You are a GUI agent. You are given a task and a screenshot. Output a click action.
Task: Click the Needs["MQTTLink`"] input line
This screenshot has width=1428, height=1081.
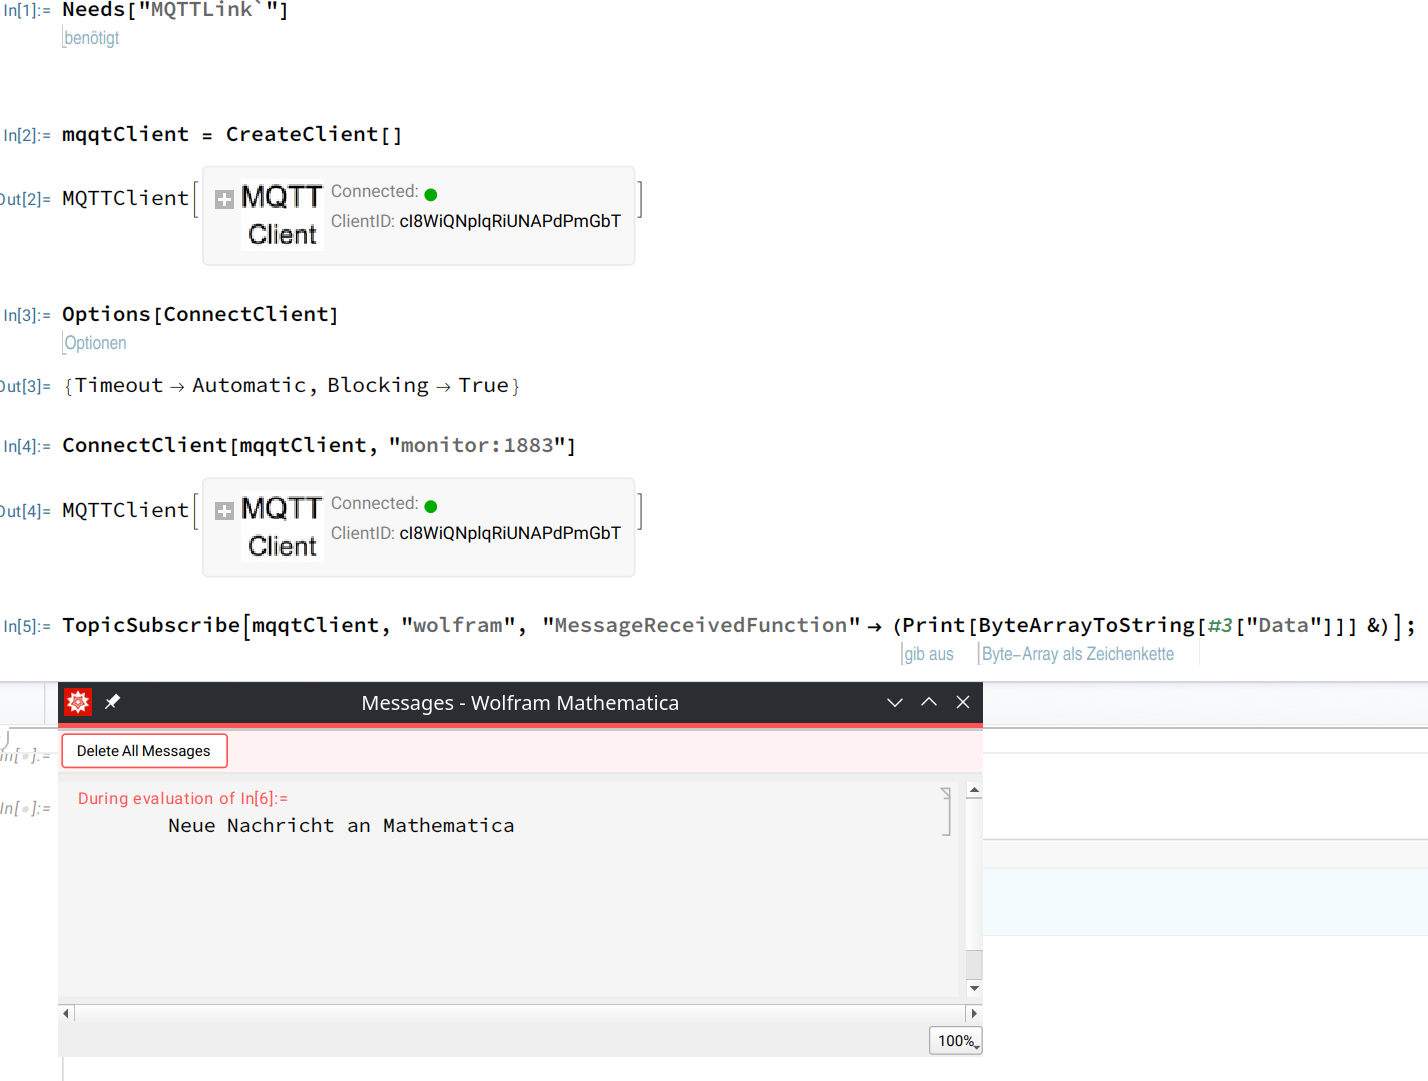point(175,10)
